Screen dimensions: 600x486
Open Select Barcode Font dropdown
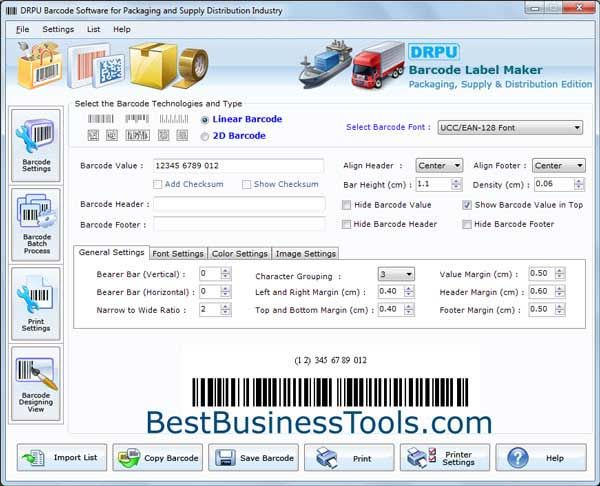point(510,127)
